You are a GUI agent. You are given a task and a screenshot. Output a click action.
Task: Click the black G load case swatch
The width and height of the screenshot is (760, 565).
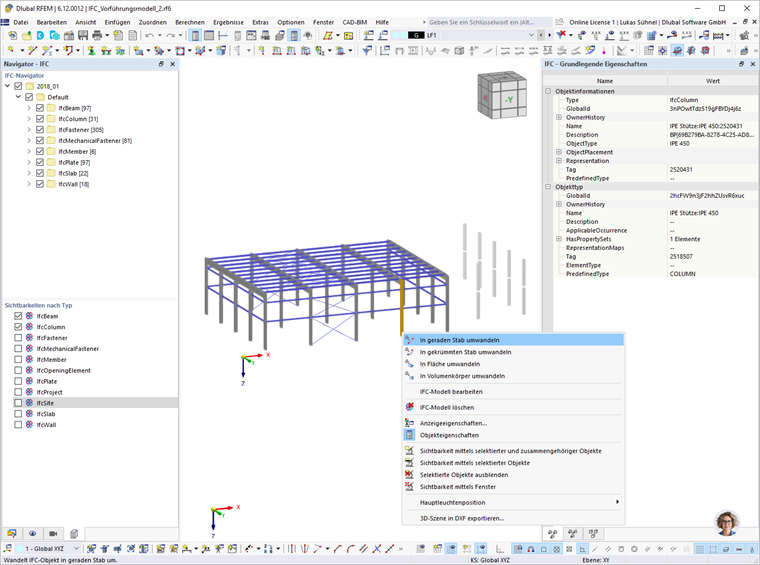pos(416,35)
